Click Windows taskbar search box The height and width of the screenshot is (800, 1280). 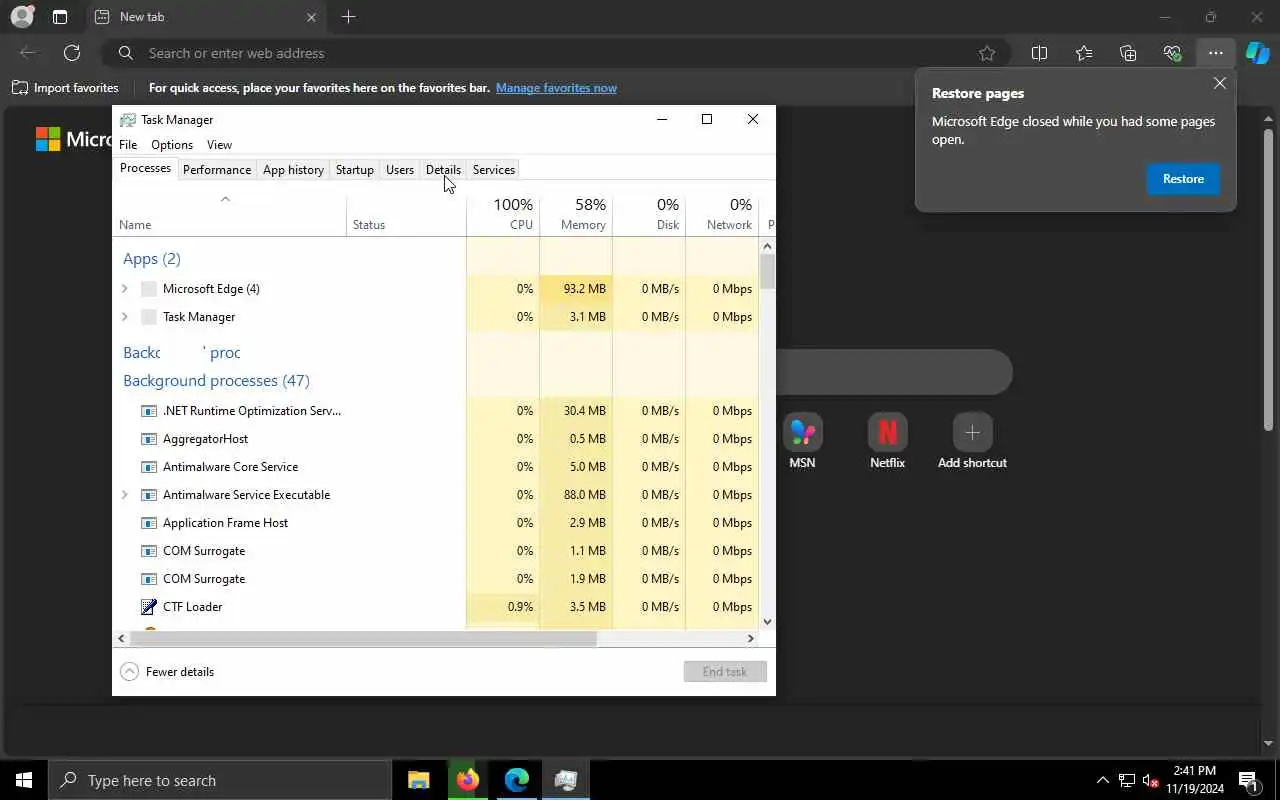[x=220, y=780]
